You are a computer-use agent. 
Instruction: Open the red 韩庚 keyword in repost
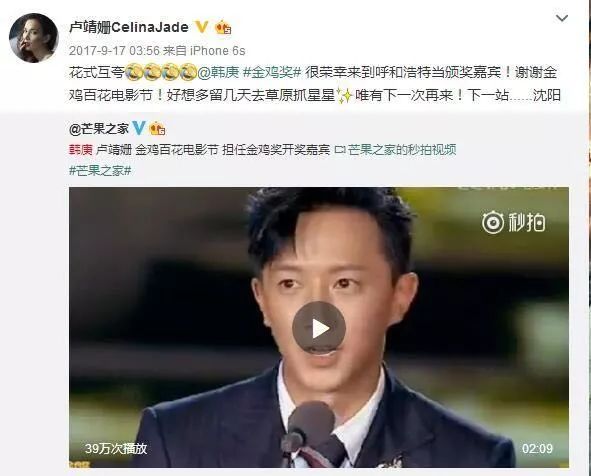click(x=81, y=150)
